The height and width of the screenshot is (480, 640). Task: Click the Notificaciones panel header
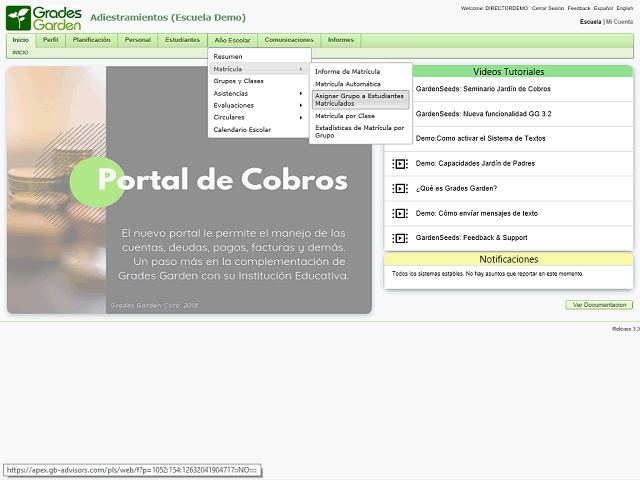509,260
